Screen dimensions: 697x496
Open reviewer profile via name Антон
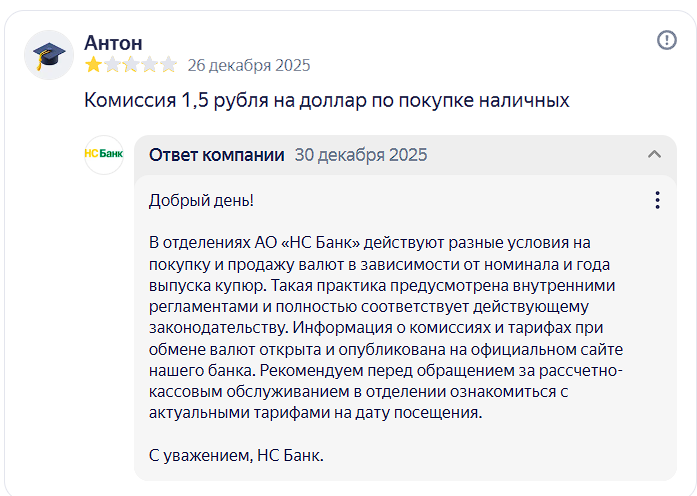click(113, 42)
